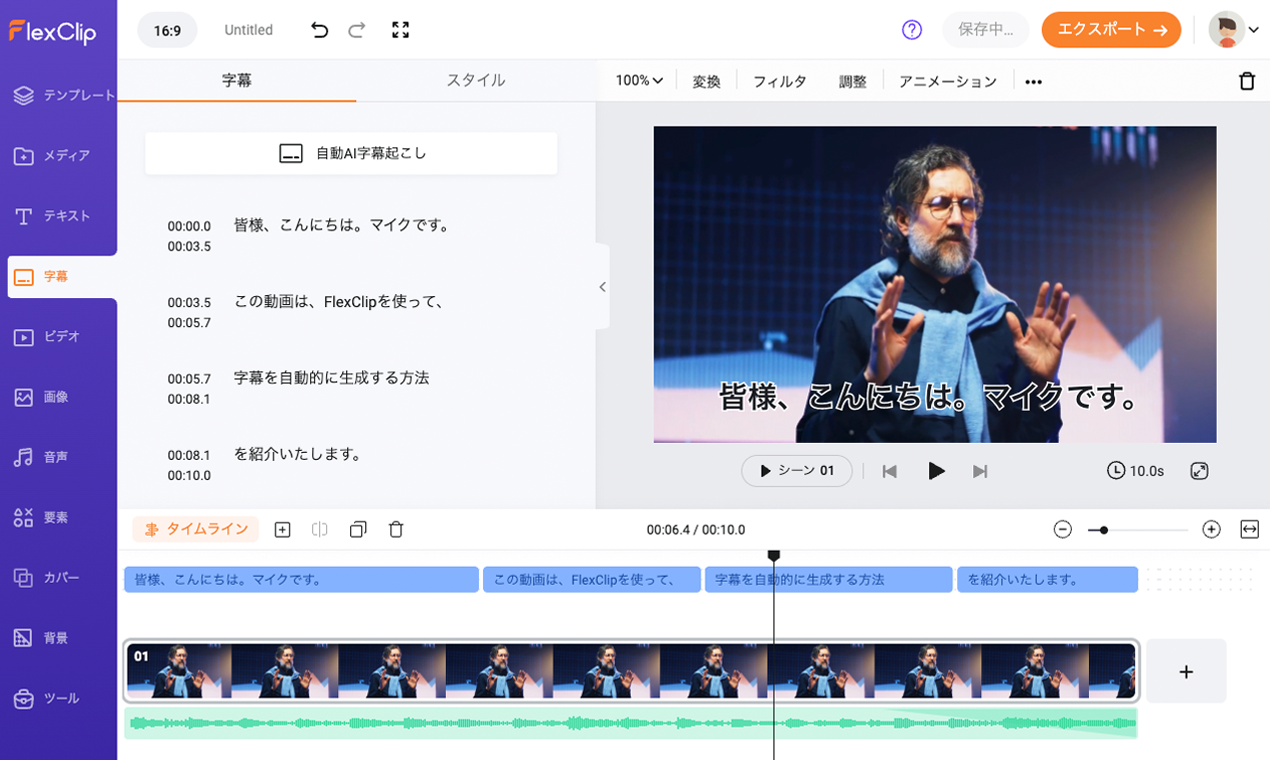
Task: Expand preview to fullscreen with corner icon
Action: click(1199, 470)
